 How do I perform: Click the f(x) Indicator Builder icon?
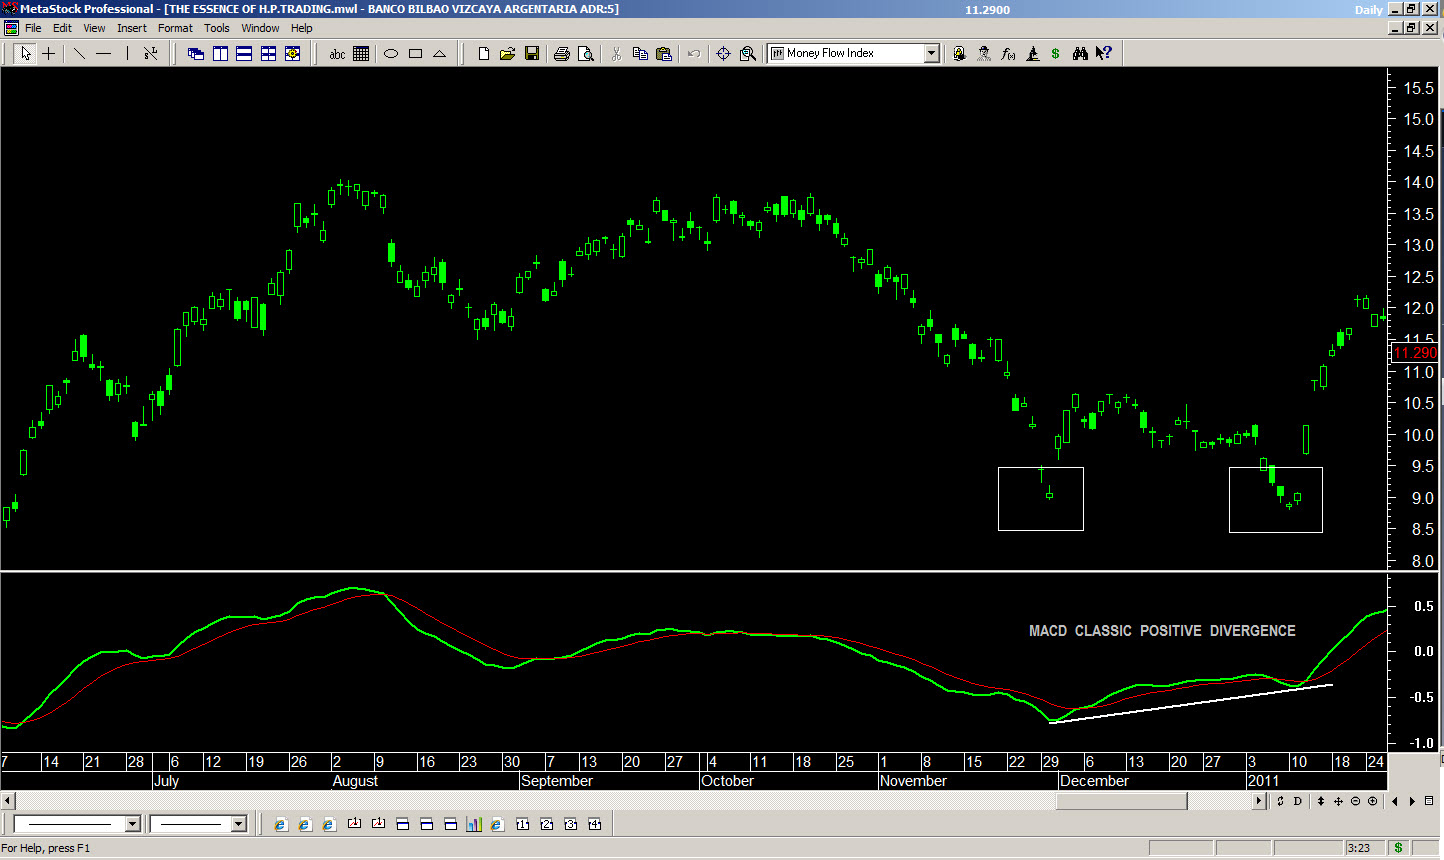click(1008, 54)
